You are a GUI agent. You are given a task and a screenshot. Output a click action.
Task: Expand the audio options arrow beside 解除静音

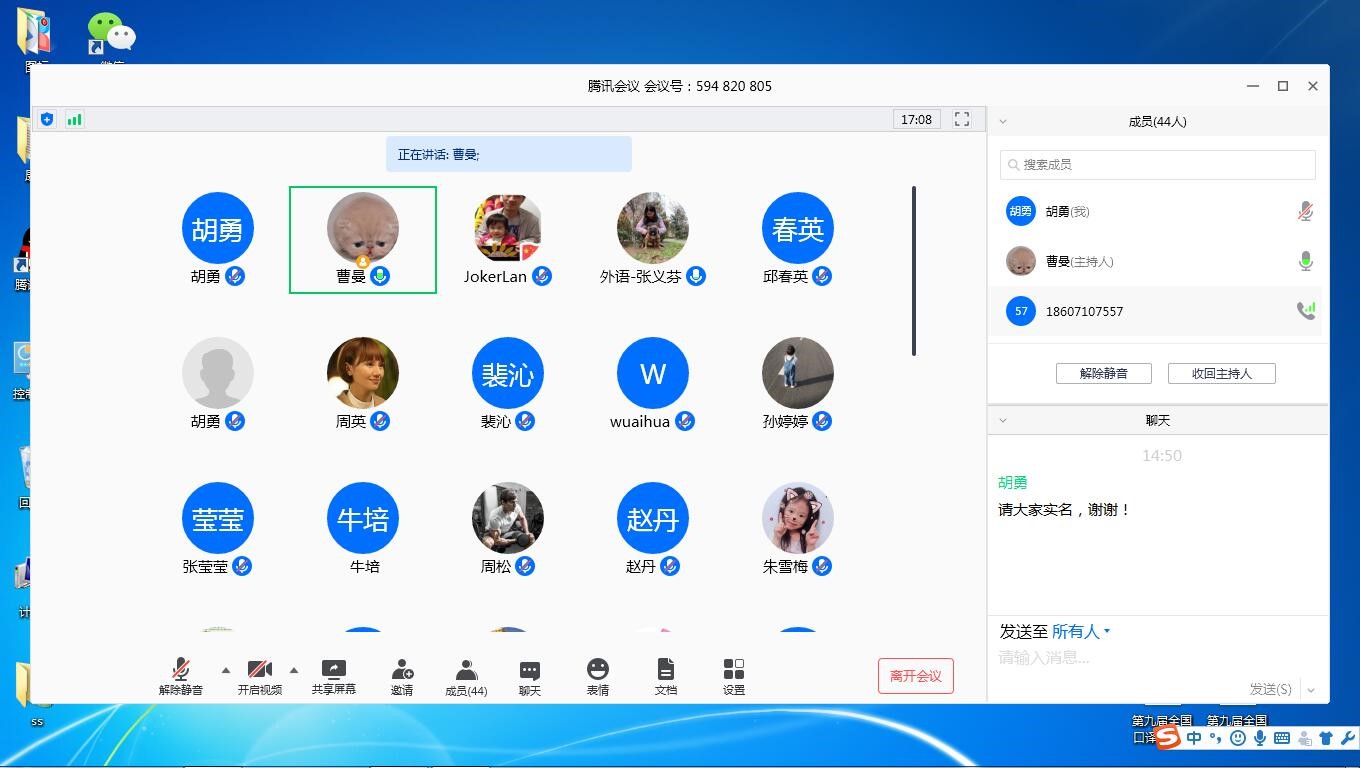point(226,670)
